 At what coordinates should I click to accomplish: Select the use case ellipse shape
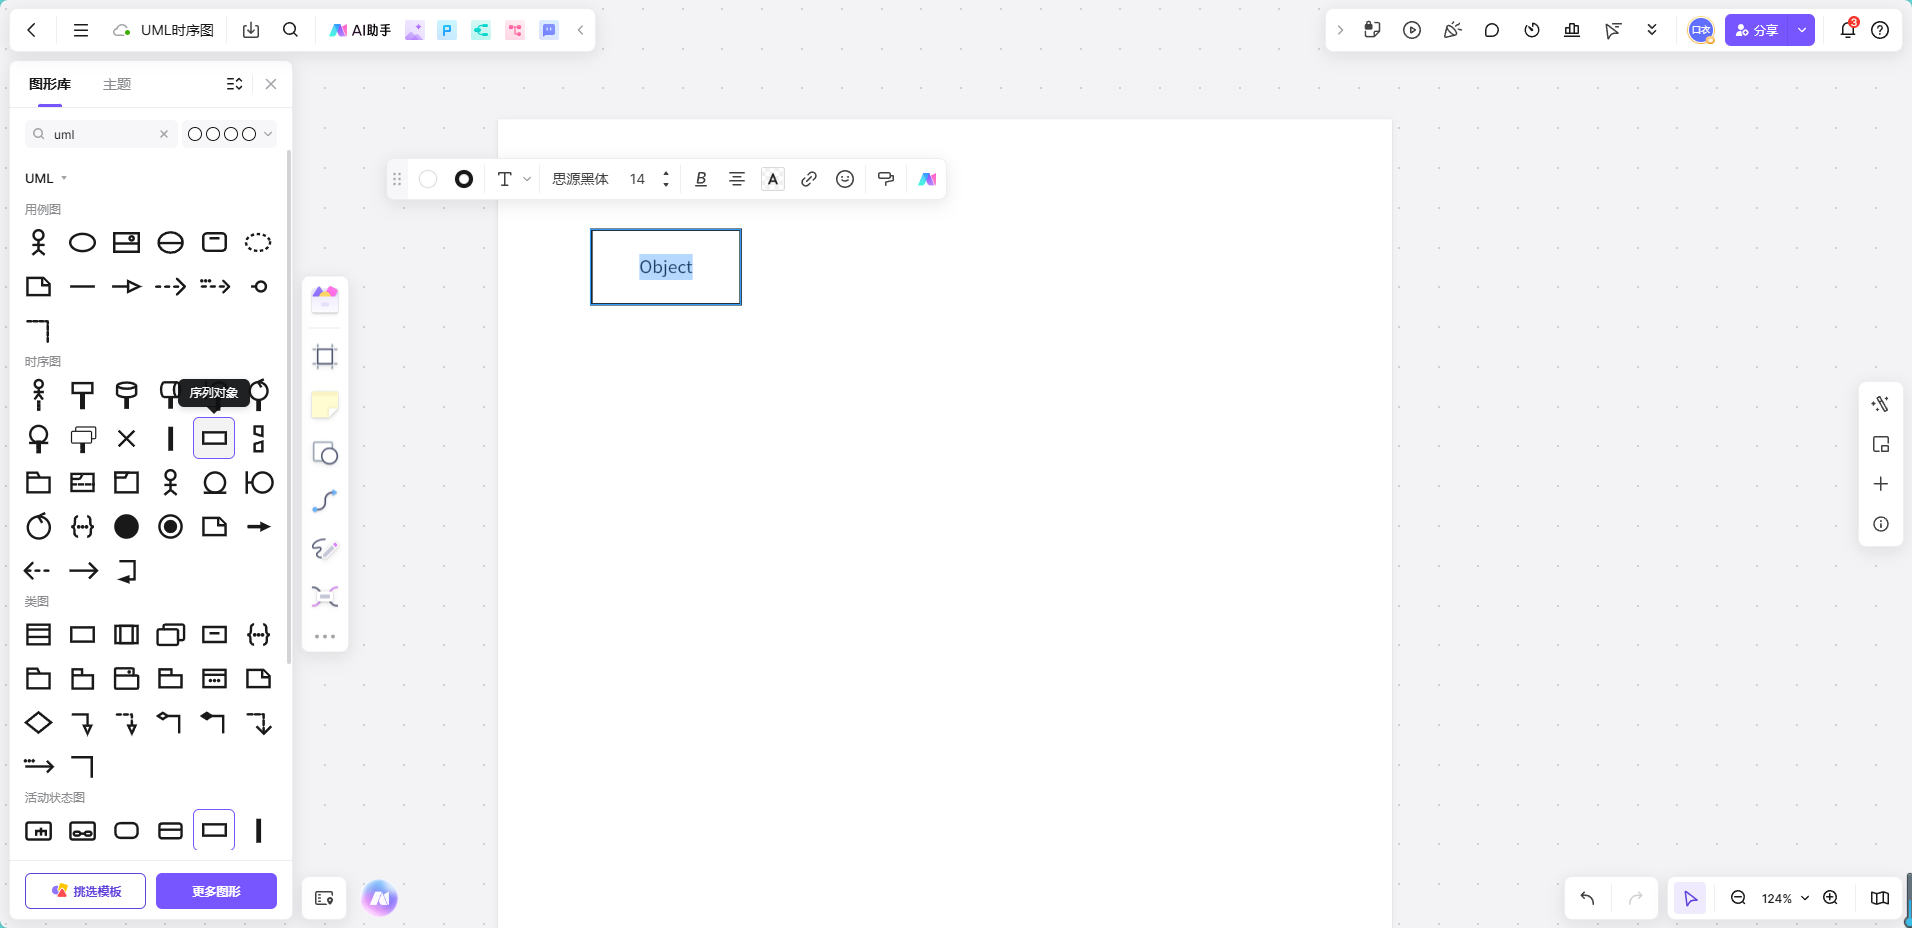click(82, 242)
